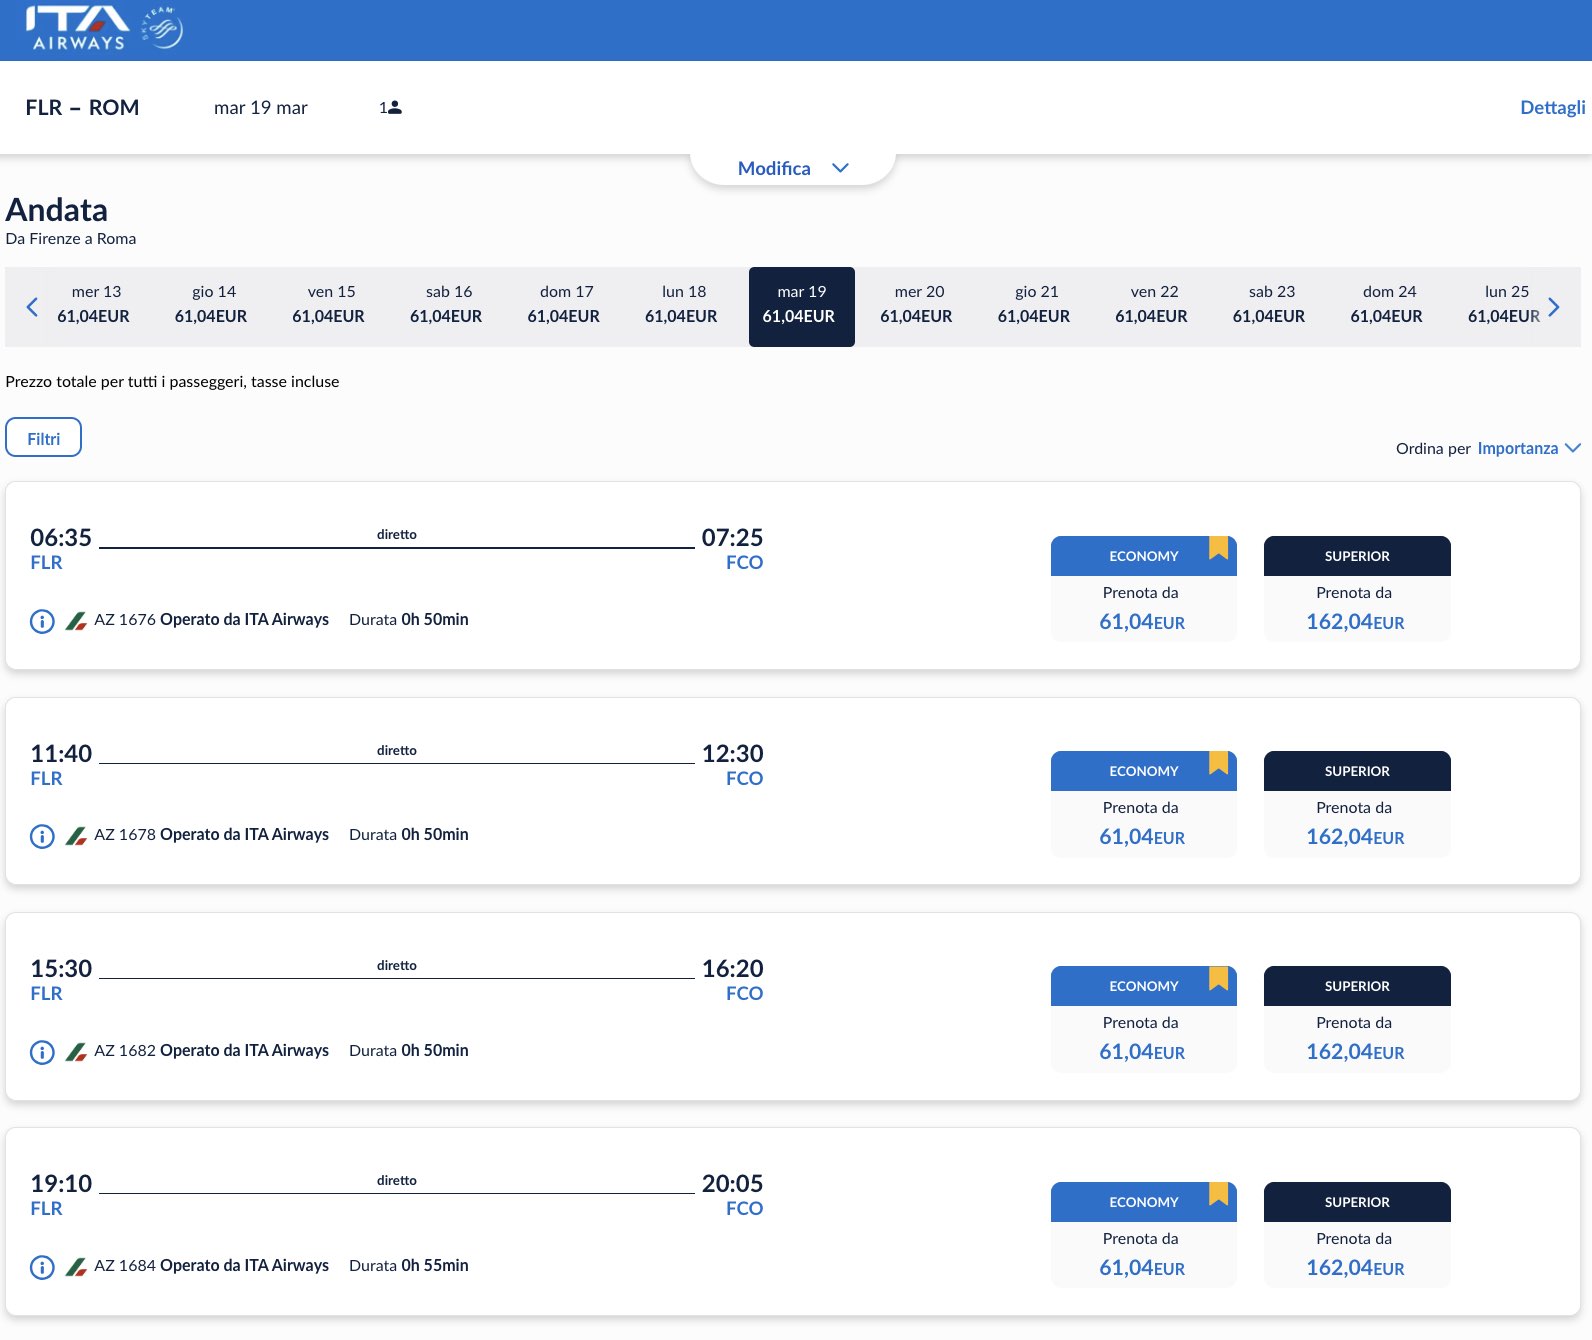Click the FLR - ROM route summary
1592x1340 pixels.
[x=82, y=107]
